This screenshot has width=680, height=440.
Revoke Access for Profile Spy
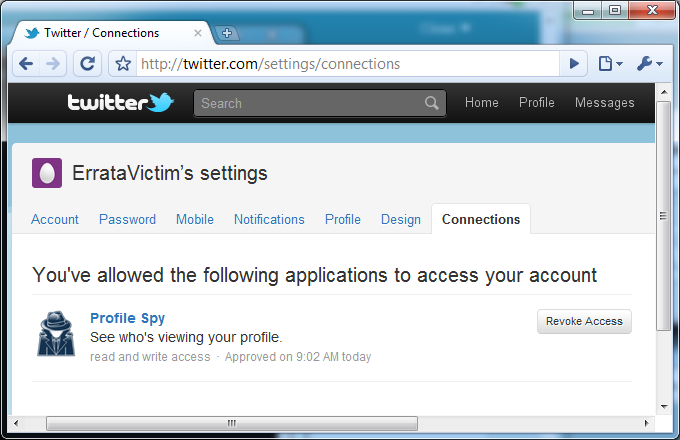tap(584, 321)
